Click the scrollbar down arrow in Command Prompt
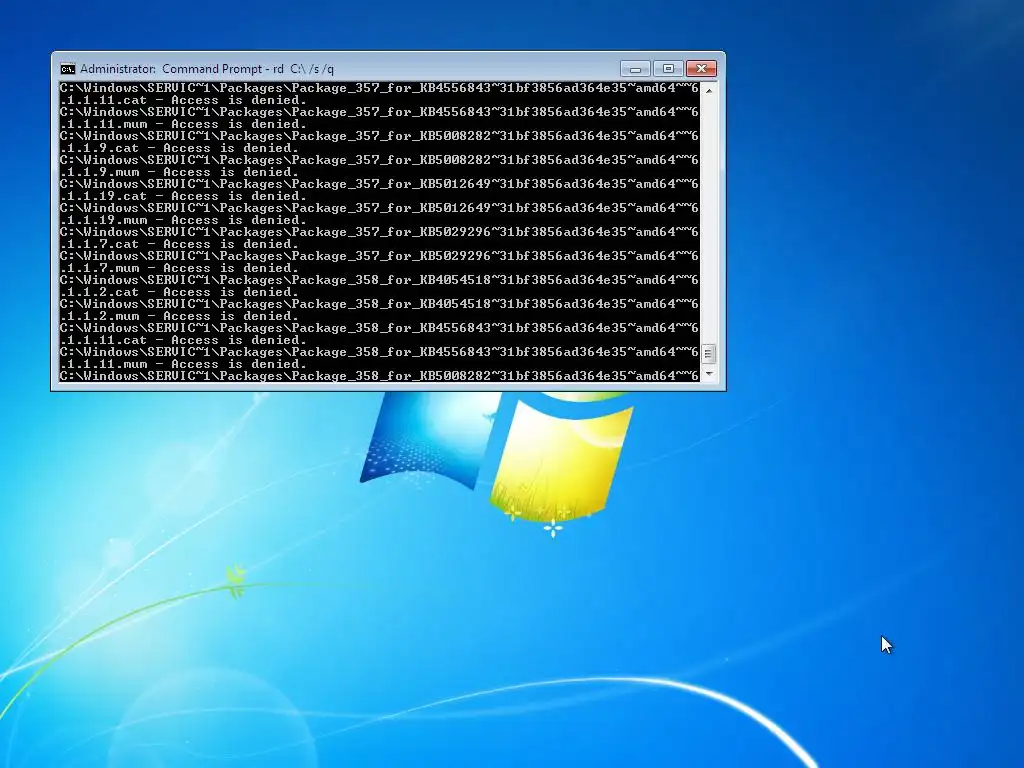 (709, 374)
